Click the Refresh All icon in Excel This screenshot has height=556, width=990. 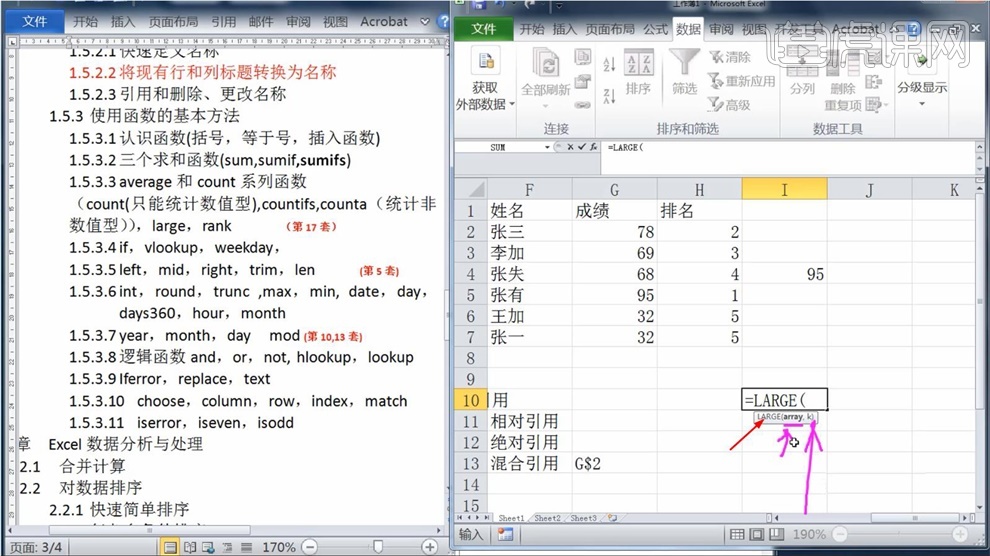point(546,63)
